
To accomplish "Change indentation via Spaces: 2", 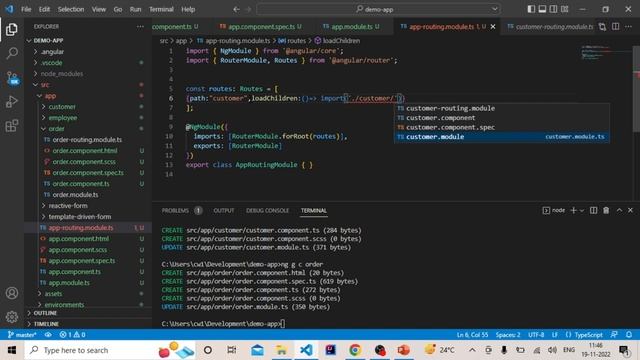I will [508, 335].
